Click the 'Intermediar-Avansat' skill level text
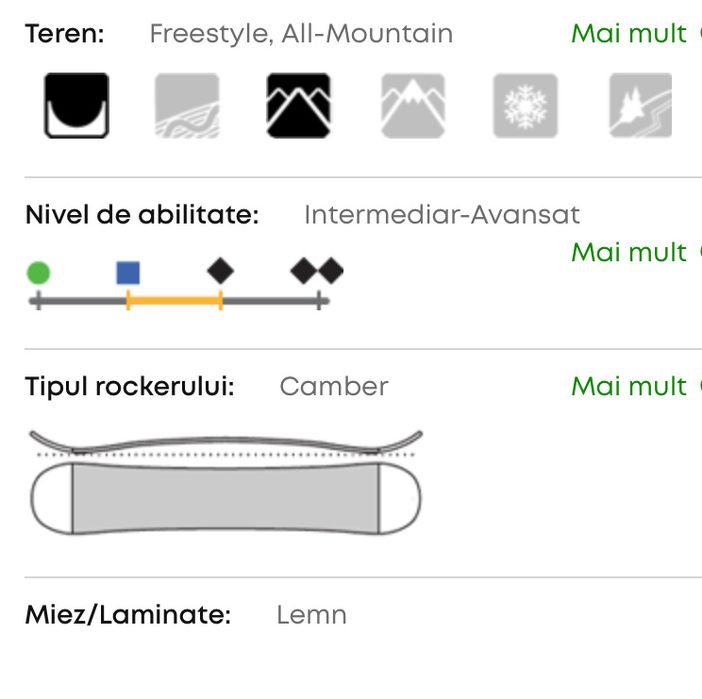Image resolution: width=702 pixels, height=699 pixels. pos(442,215)
